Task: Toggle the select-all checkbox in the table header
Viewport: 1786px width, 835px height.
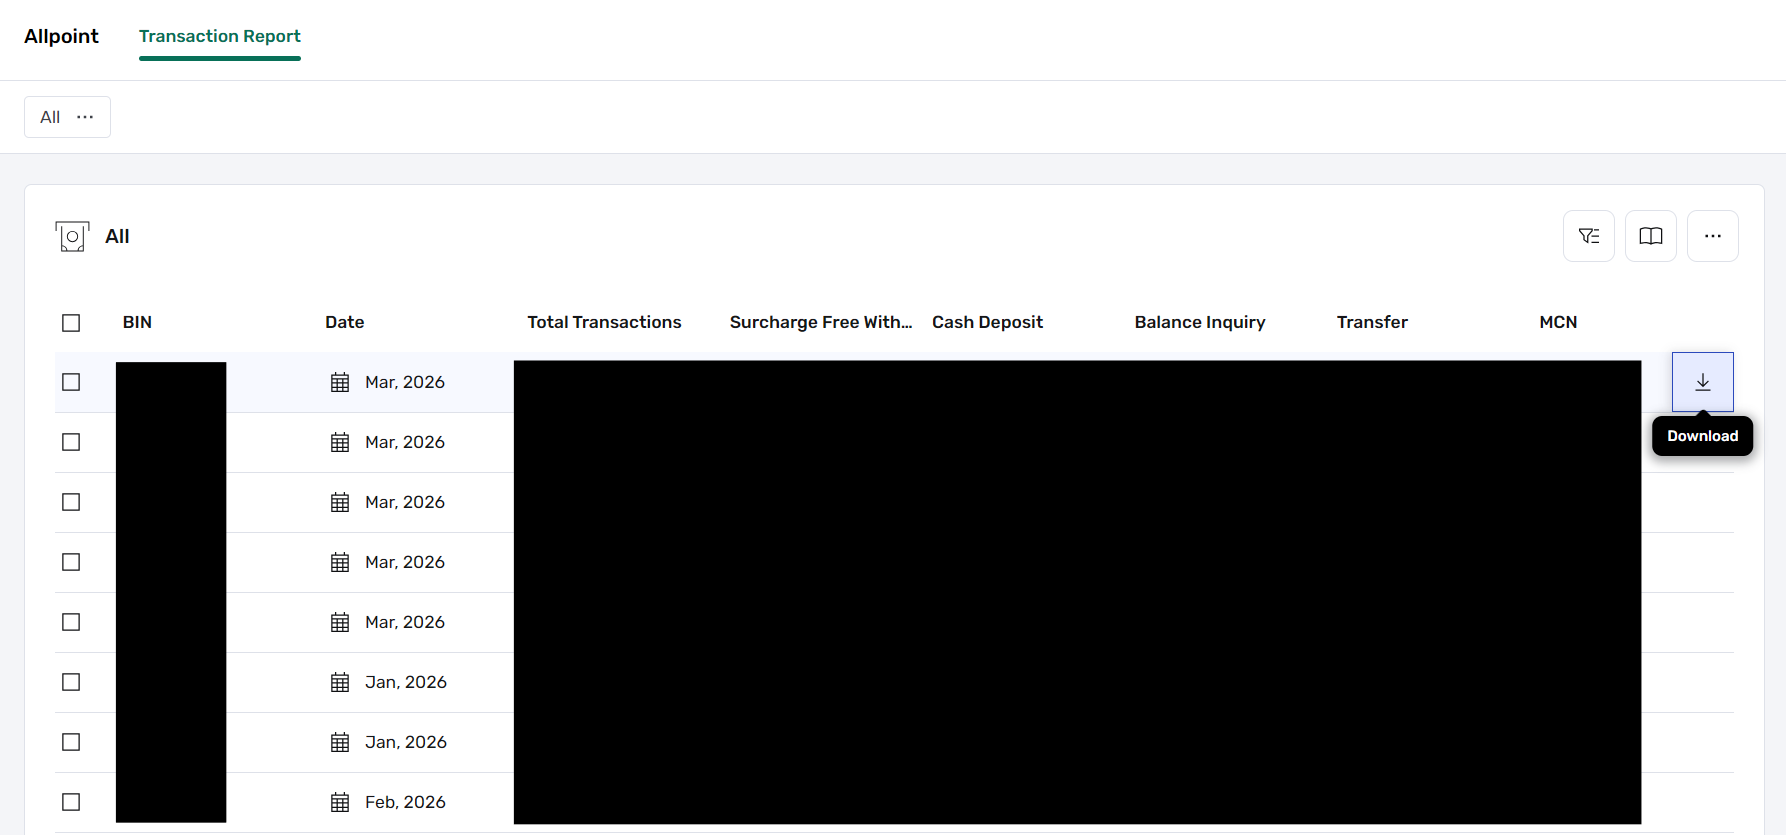Action: click(x=71, y=323)
